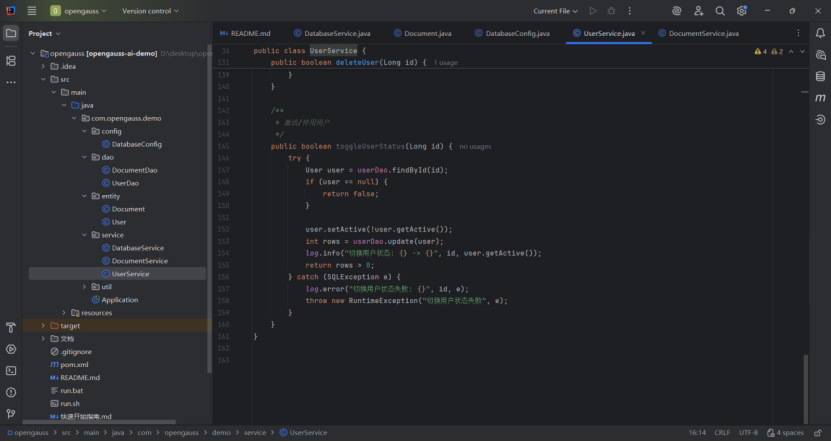Click 16:14 caret position indicator
The width and height of the screenshot is (831, 442).
(x=697, y=433)
